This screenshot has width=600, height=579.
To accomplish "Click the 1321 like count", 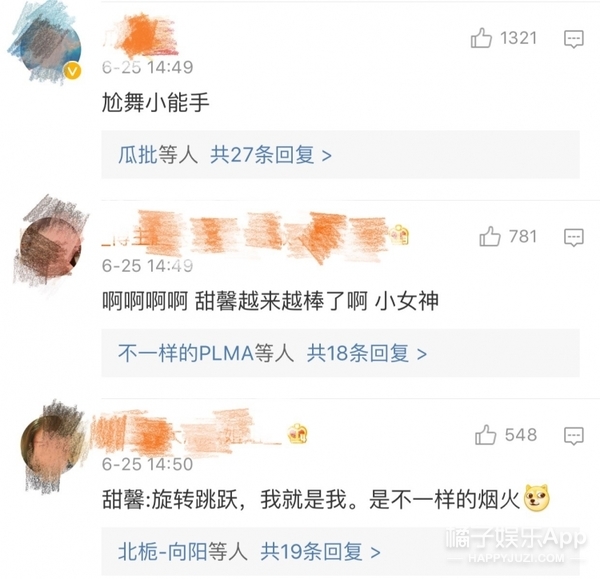I will tap(518, 38).
